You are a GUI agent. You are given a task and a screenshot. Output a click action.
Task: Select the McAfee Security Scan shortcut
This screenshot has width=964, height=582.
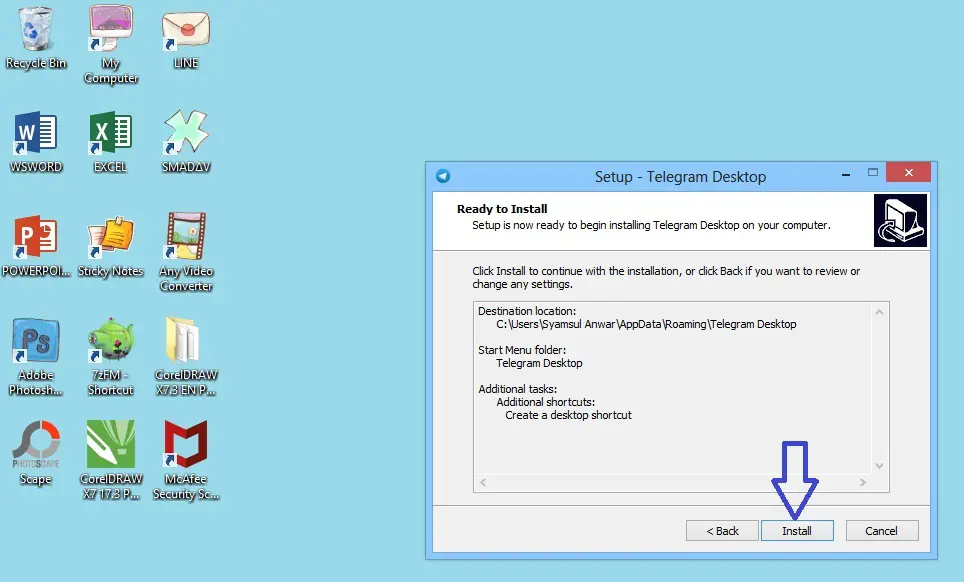(186, 460)
